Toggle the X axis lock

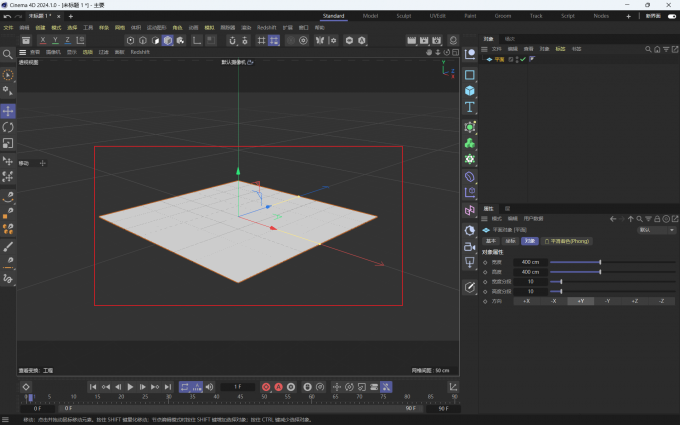pyautogui.click(x=42, y=40)
